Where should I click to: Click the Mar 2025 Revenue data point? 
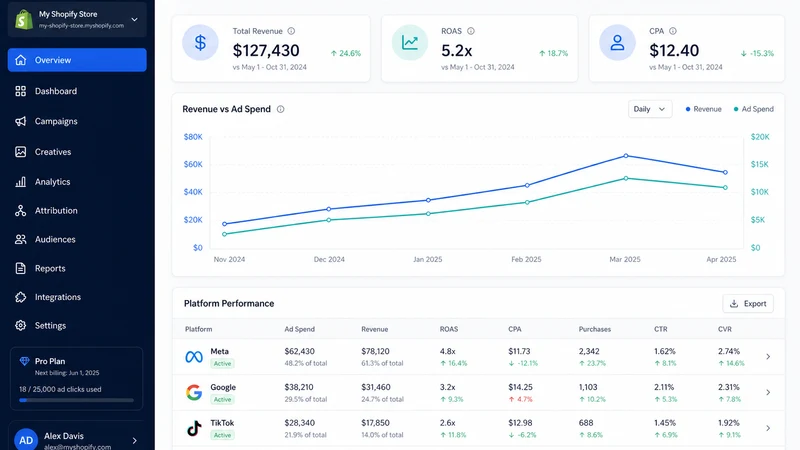point(626,156)
